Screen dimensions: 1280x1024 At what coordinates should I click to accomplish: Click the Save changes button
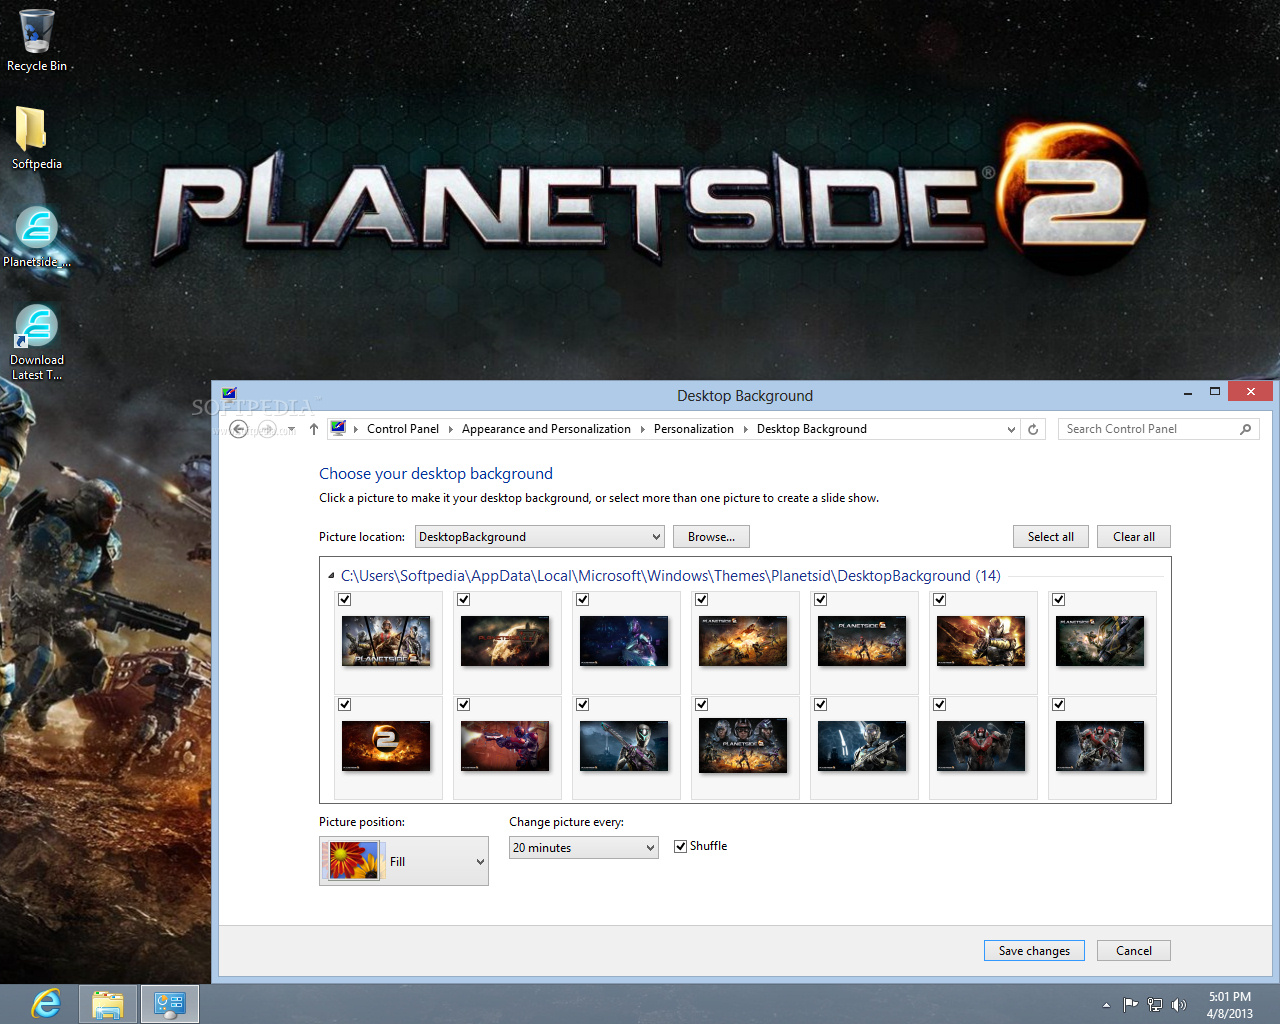click(1034, 951)
